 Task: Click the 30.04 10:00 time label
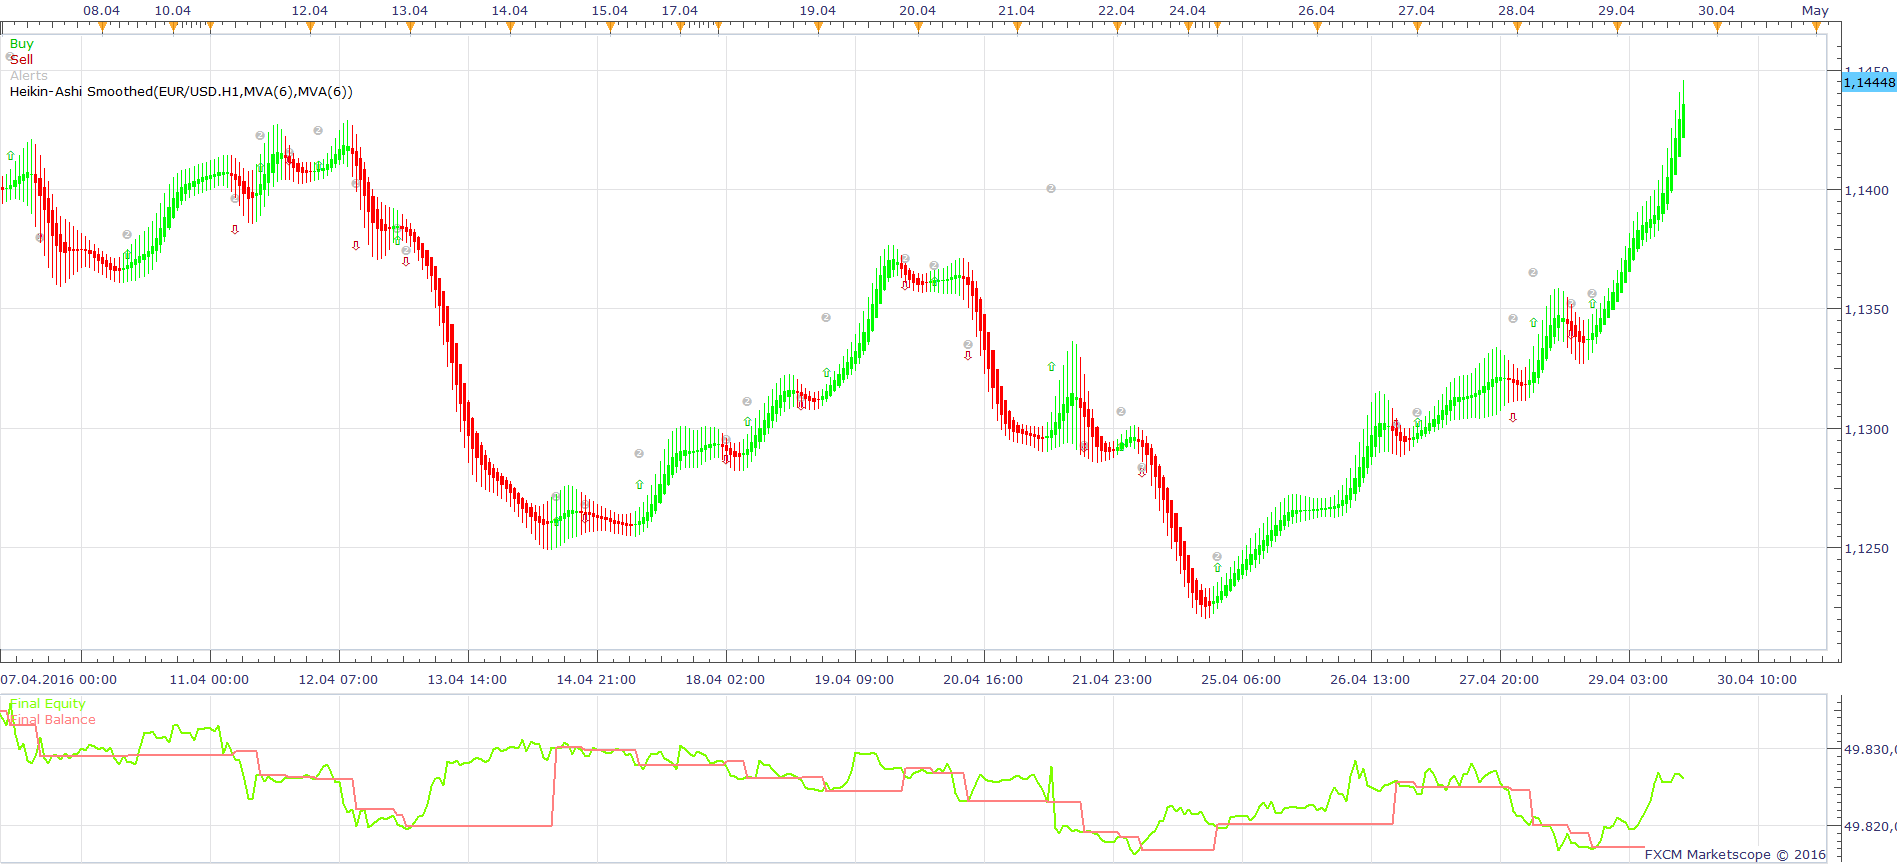click(1757, 680)
